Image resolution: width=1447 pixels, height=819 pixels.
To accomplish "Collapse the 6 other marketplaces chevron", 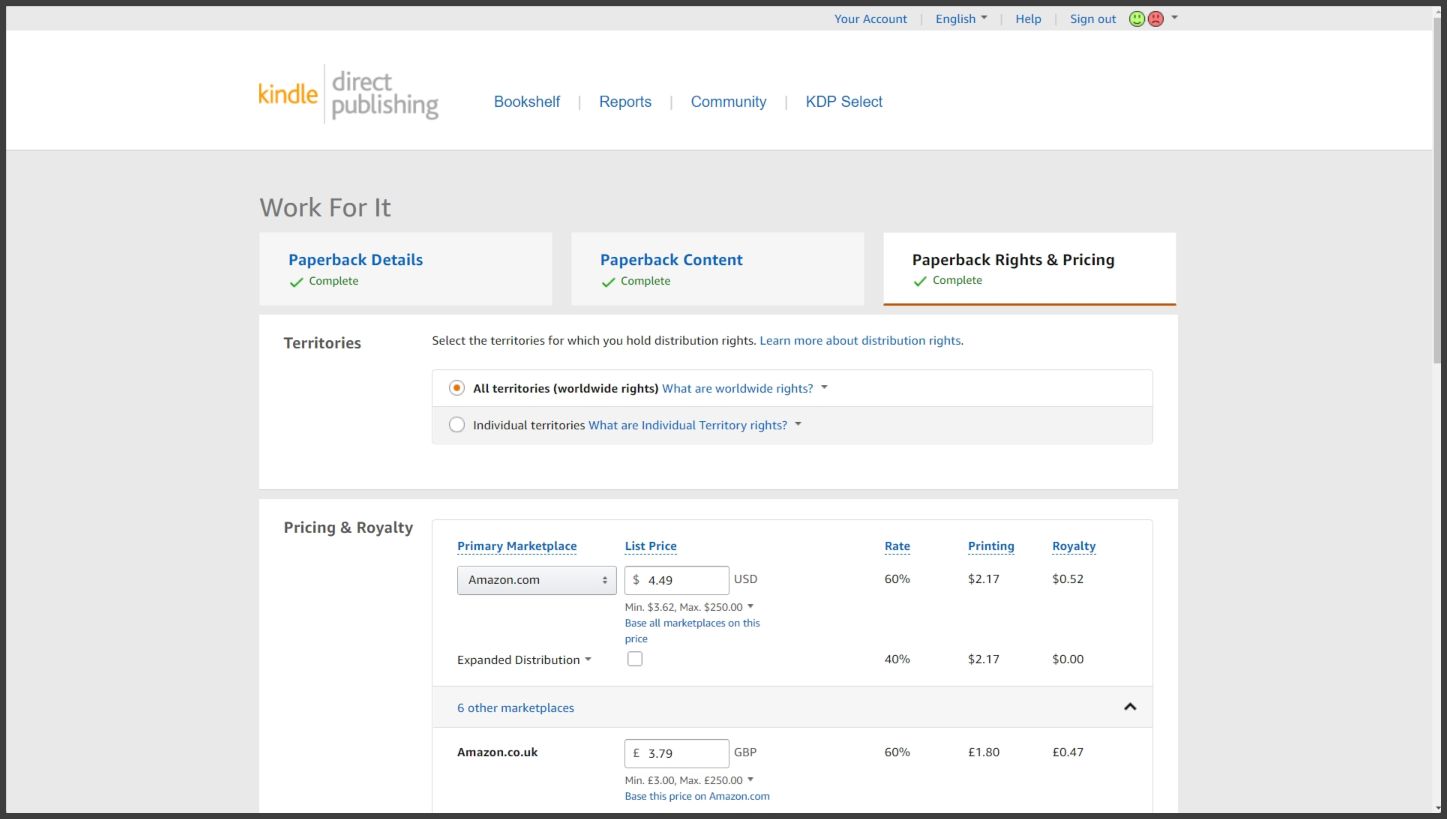I will coord(1130,707).
